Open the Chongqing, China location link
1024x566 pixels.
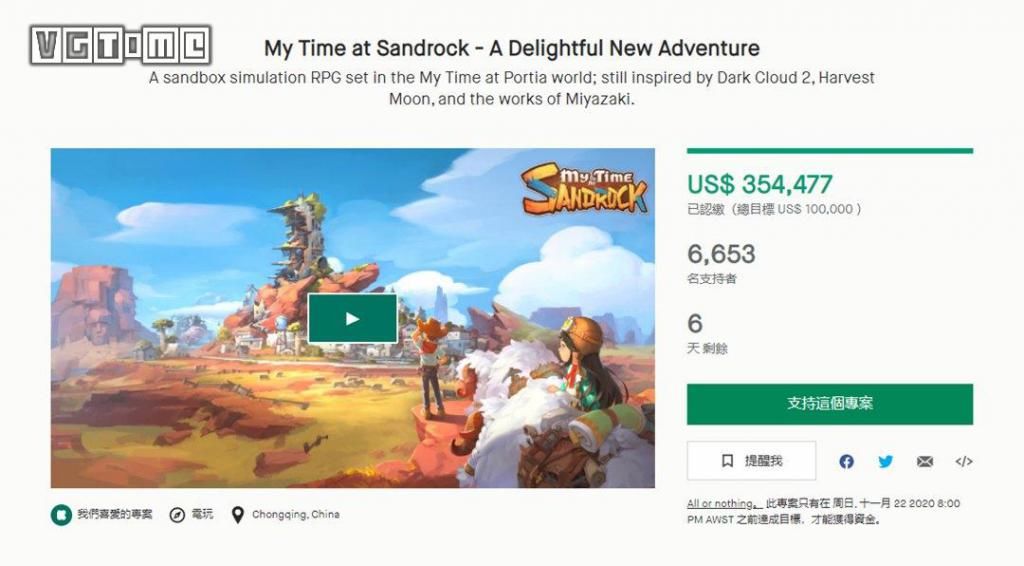pyautogui.click(x=296, y=514)
